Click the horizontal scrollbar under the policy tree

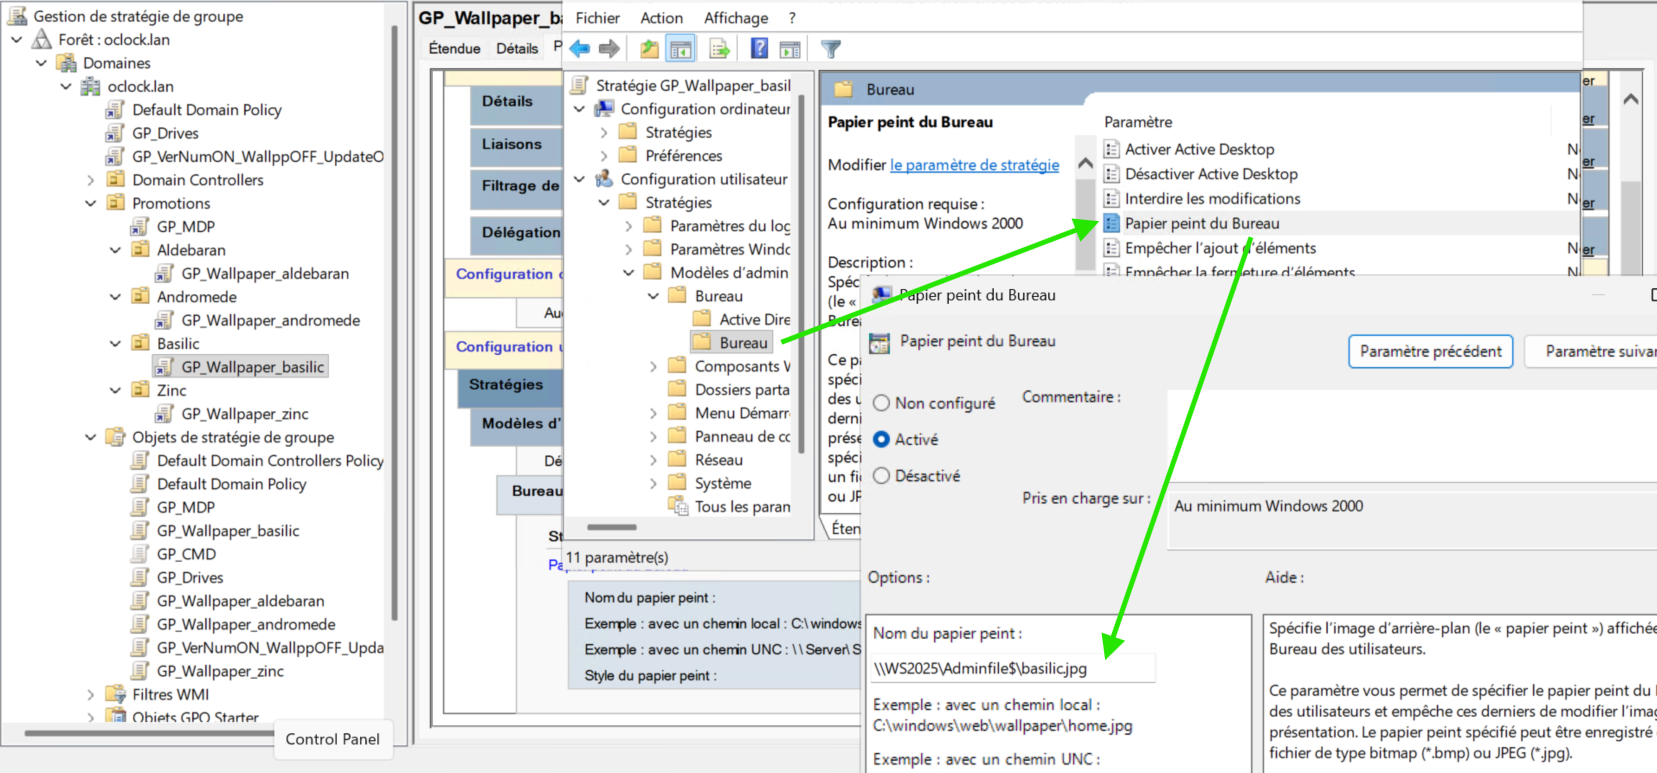coord(612,527)
